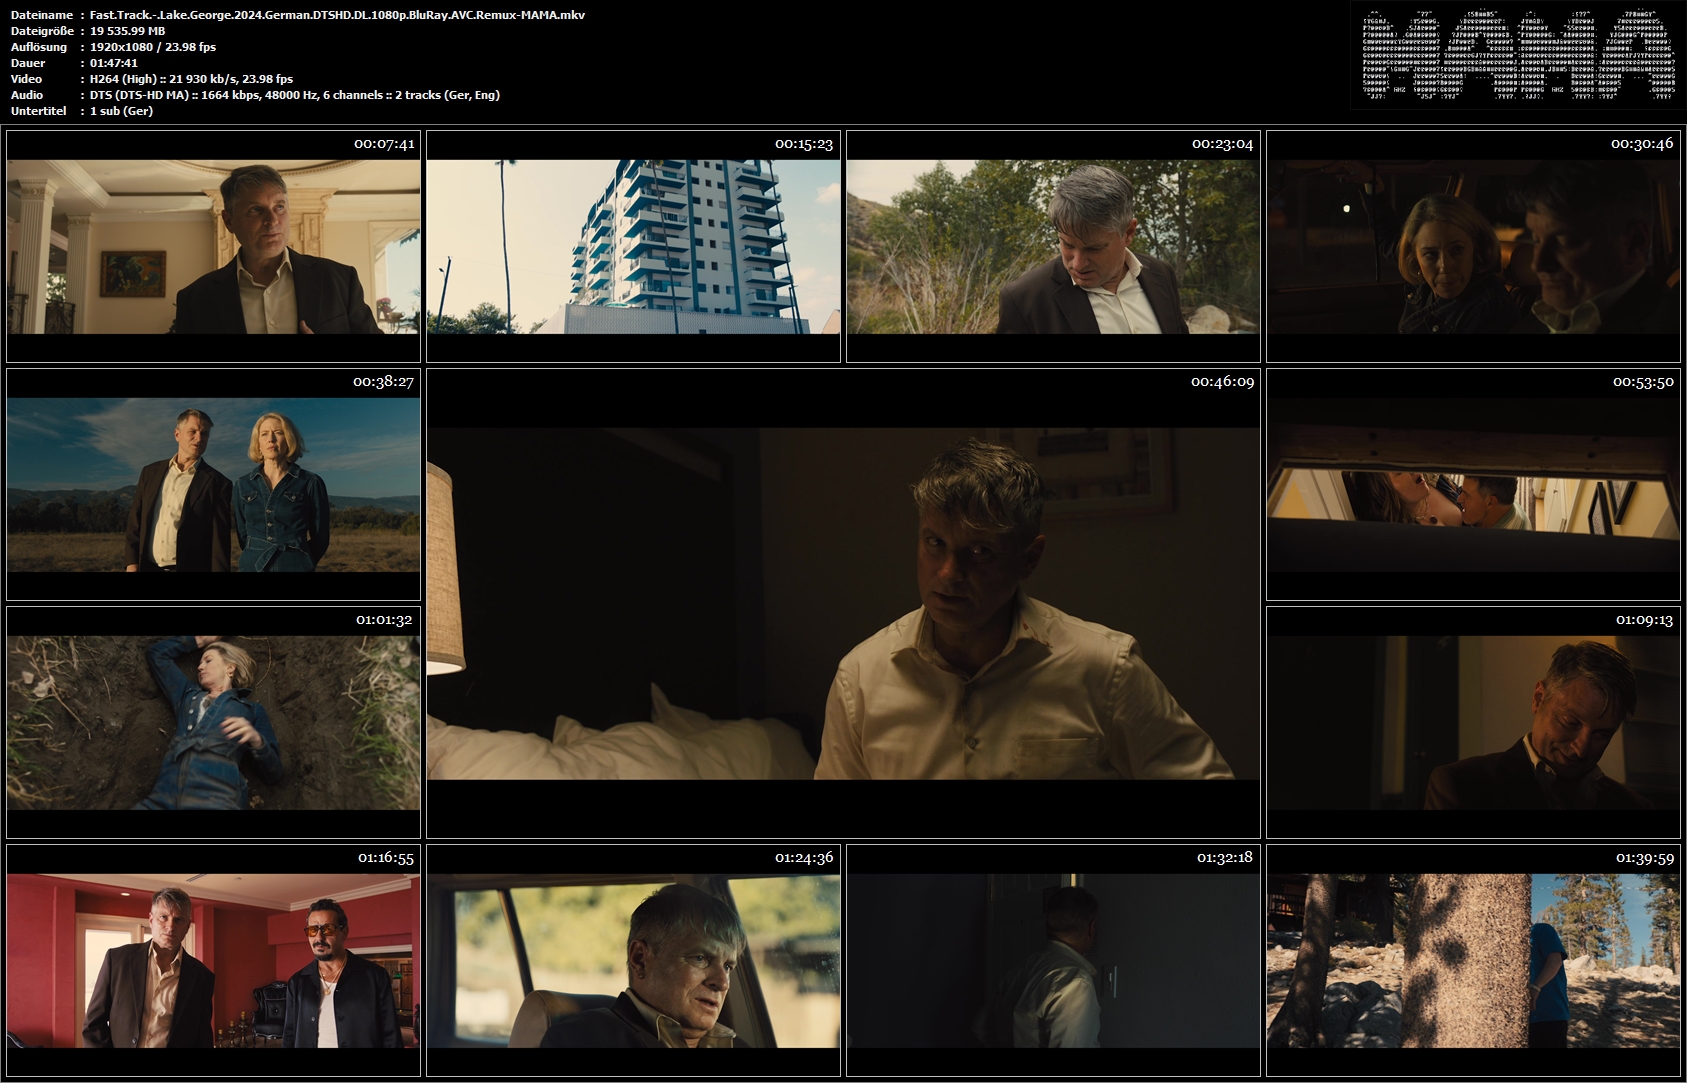Open the thumbnail stamped 00:23:04

tap(1053, 246)
